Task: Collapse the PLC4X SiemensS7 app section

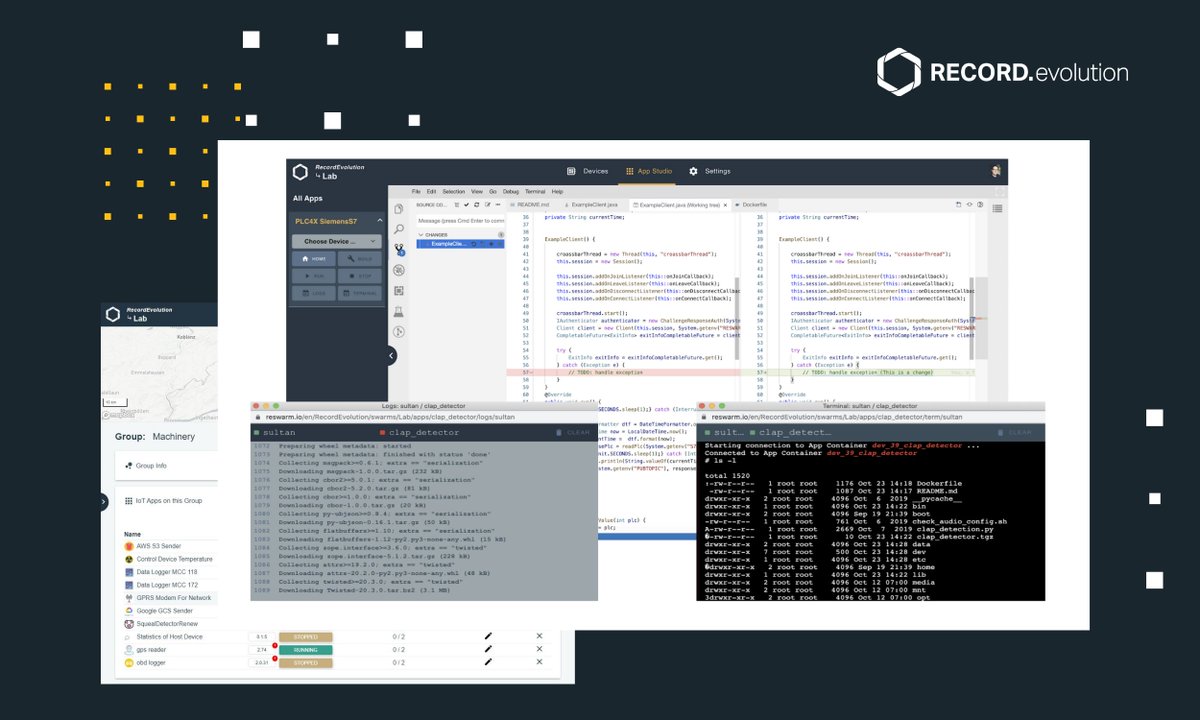Action: point(378,220)
